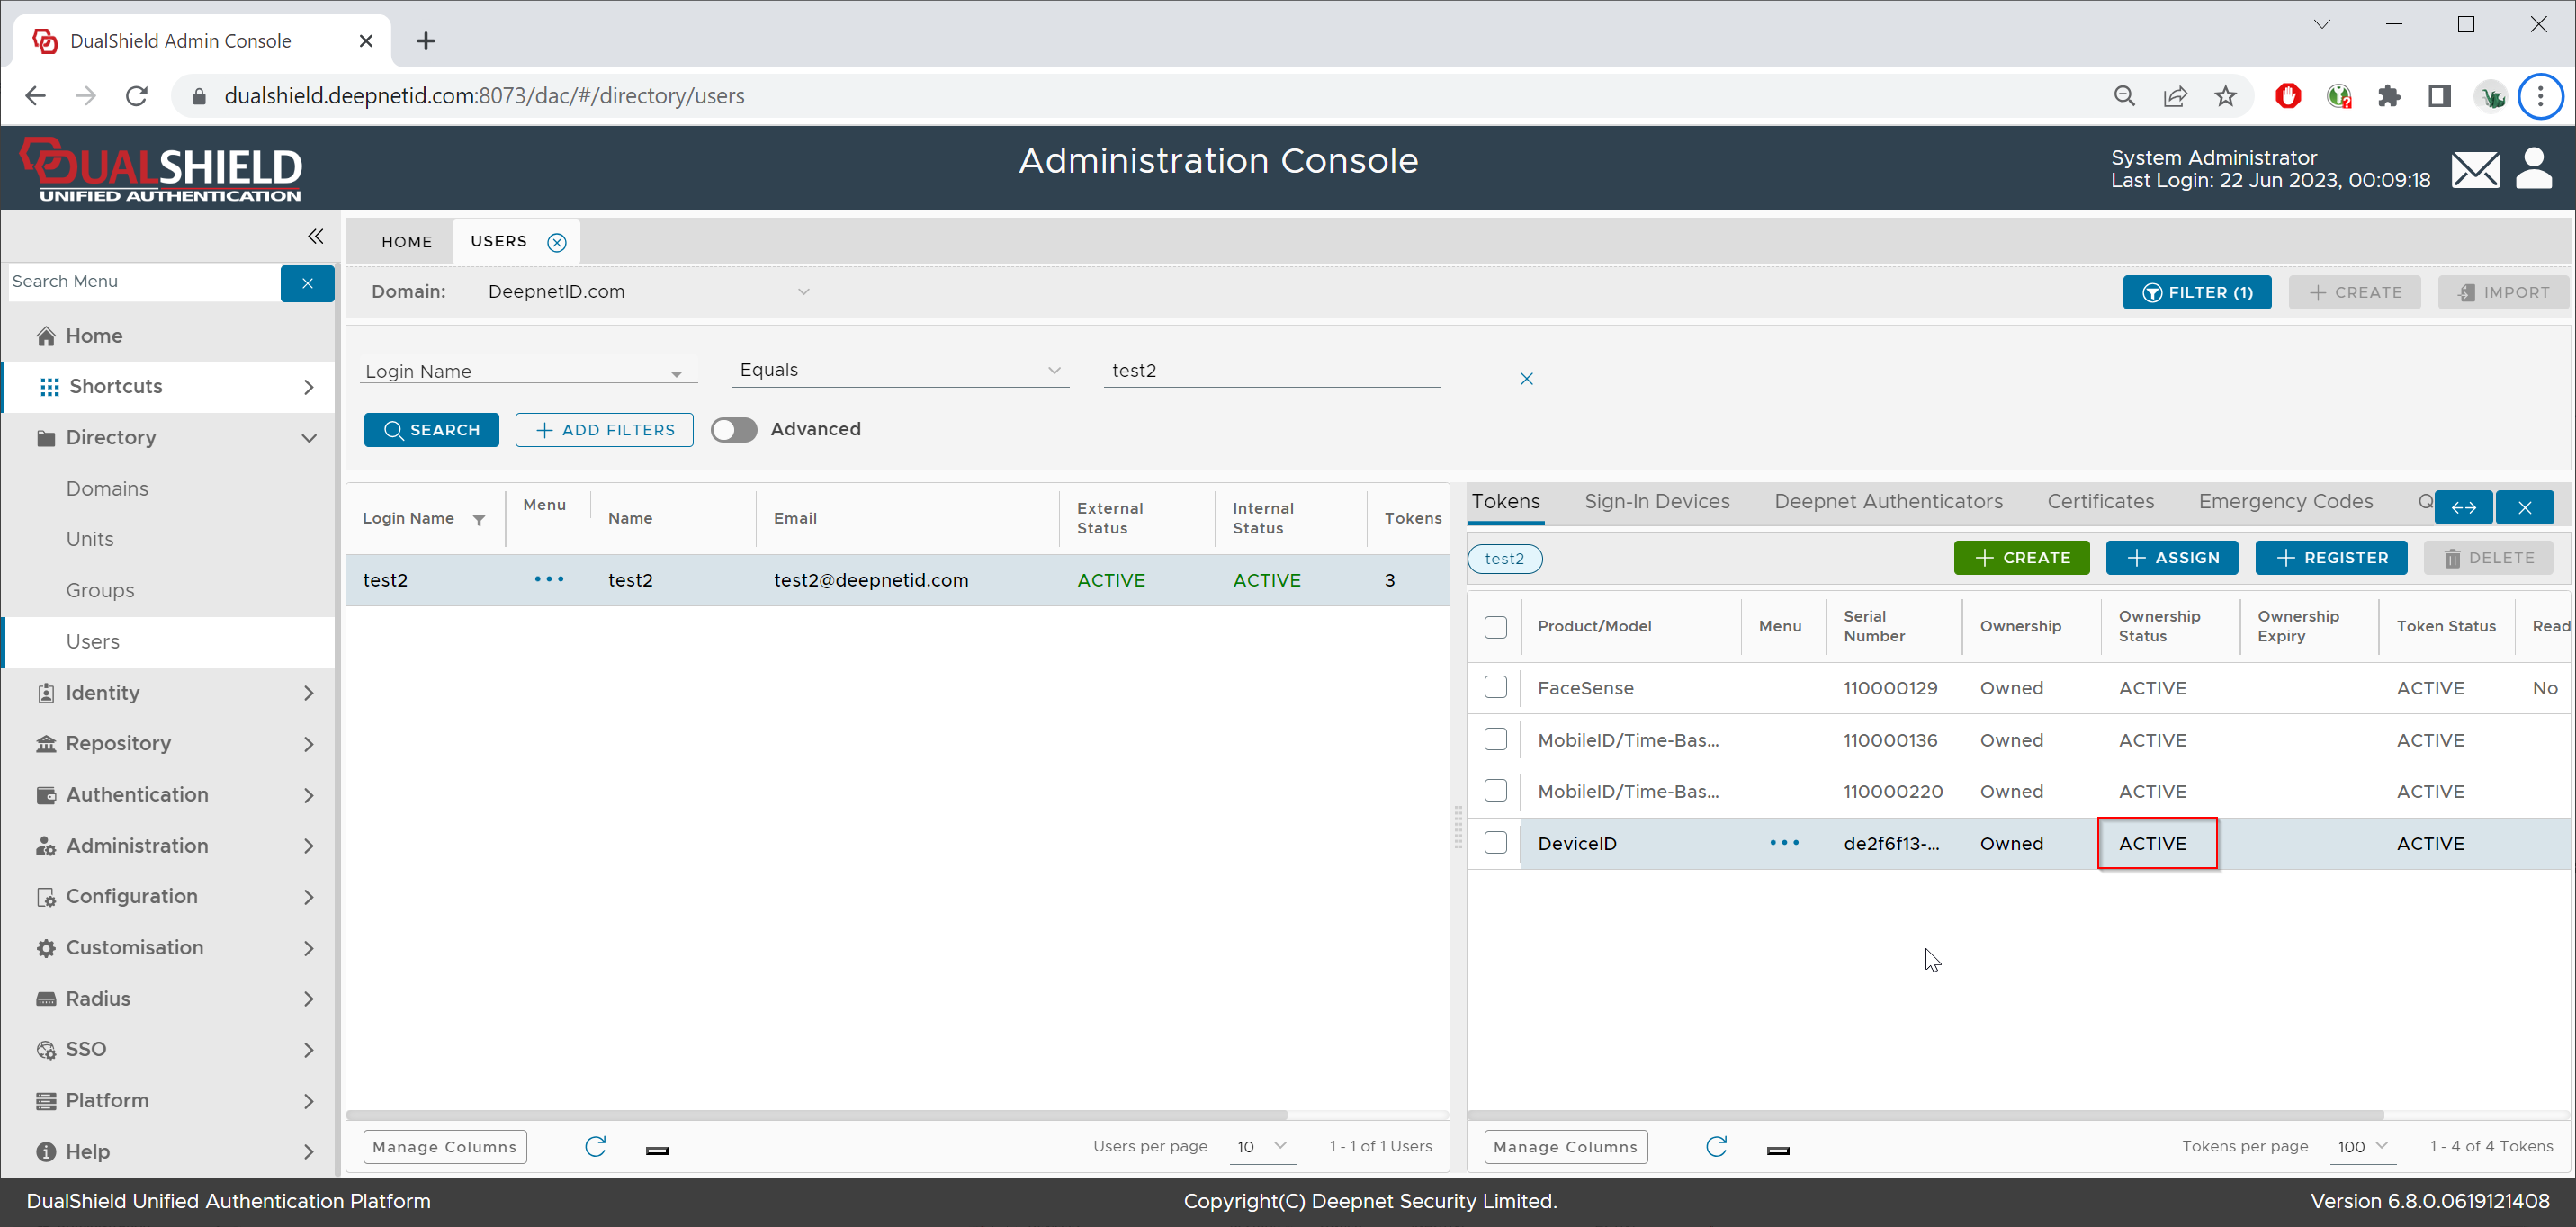Remove the test2 filter with X icon
The width and height of the screenshot is (2576, 1227).
point(1526,379)
